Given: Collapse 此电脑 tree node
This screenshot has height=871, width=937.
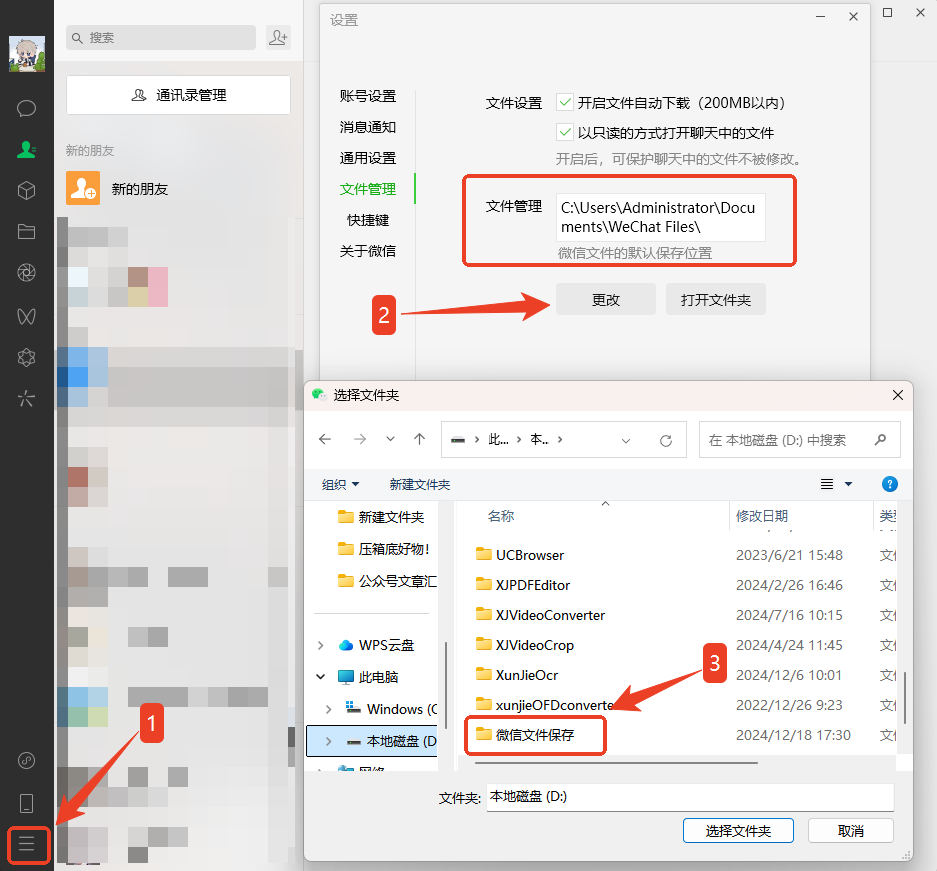Looking at the screenshot, I should coord(320,677).
